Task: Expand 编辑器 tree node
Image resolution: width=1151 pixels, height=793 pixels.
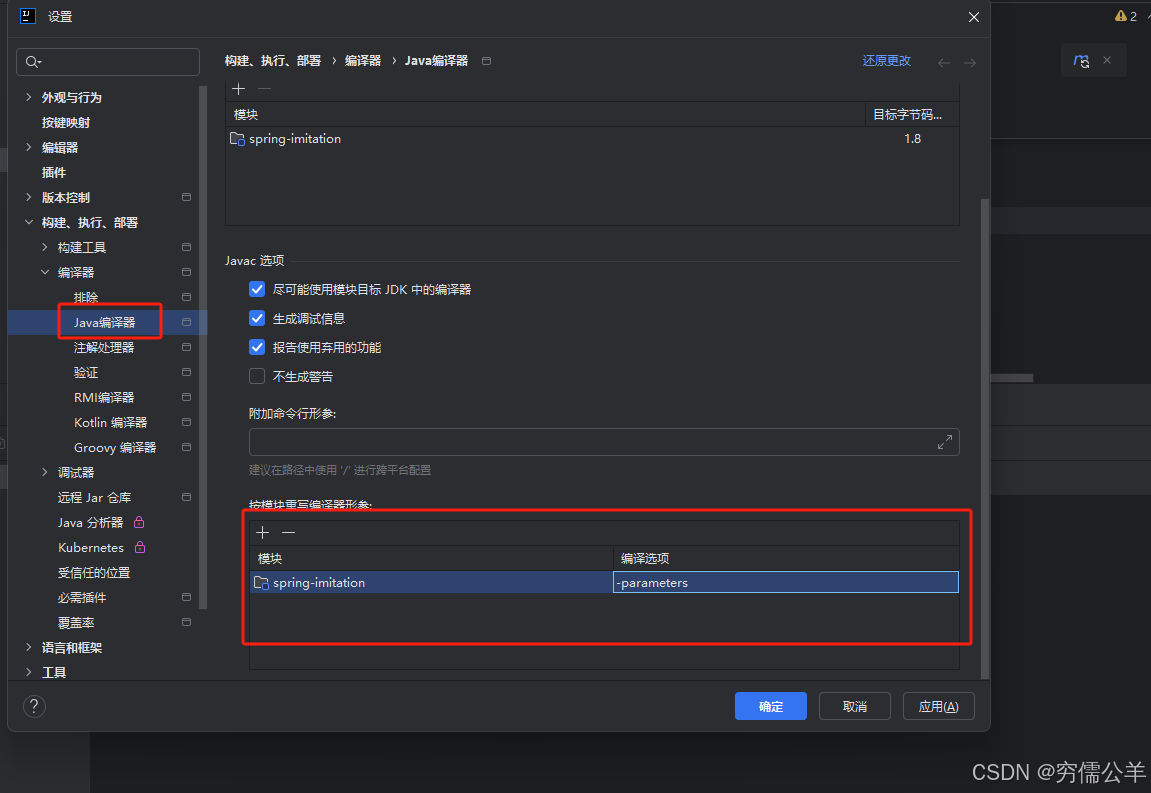Action: coord(29,147)
